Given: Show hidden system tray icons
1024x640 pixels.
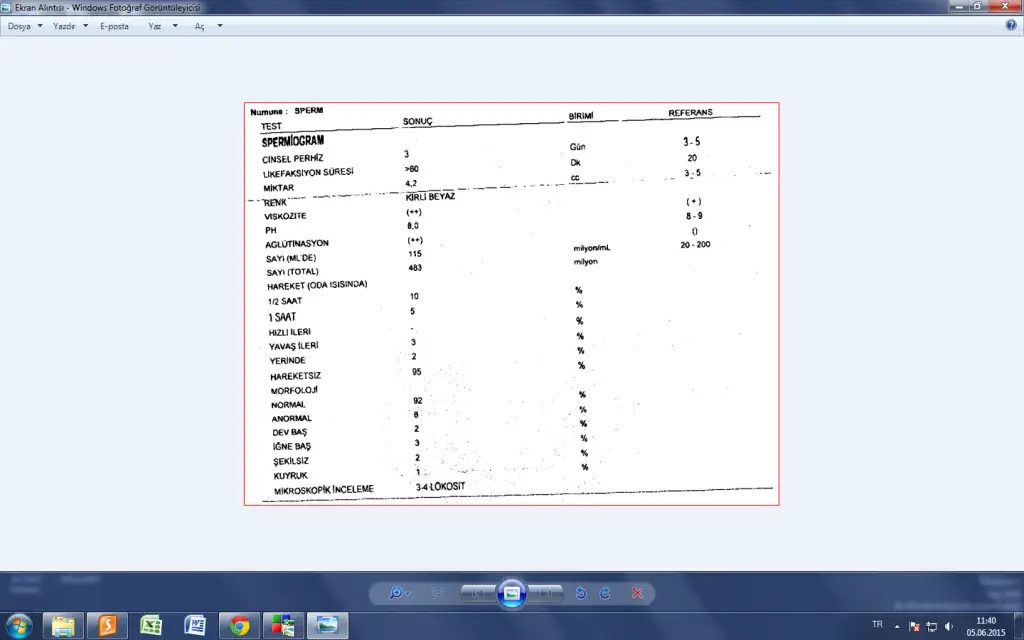Looking at the screenshot, I should pyautogui.click(x=897, y=626).
